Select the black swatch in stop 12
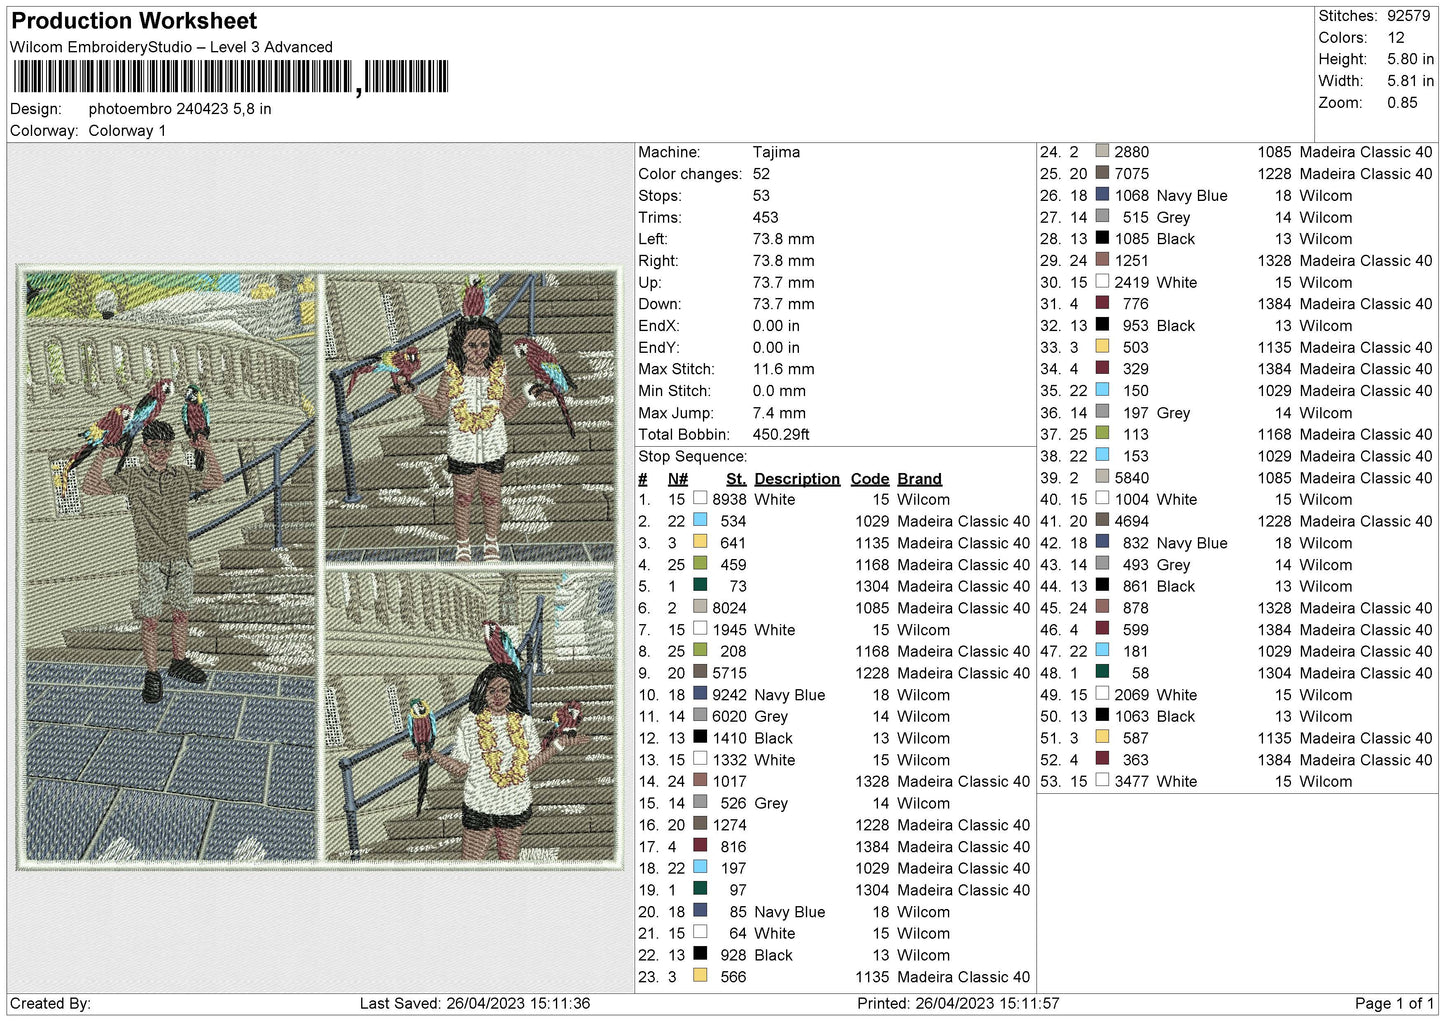 pyautogui.click(x=700, y=738)
